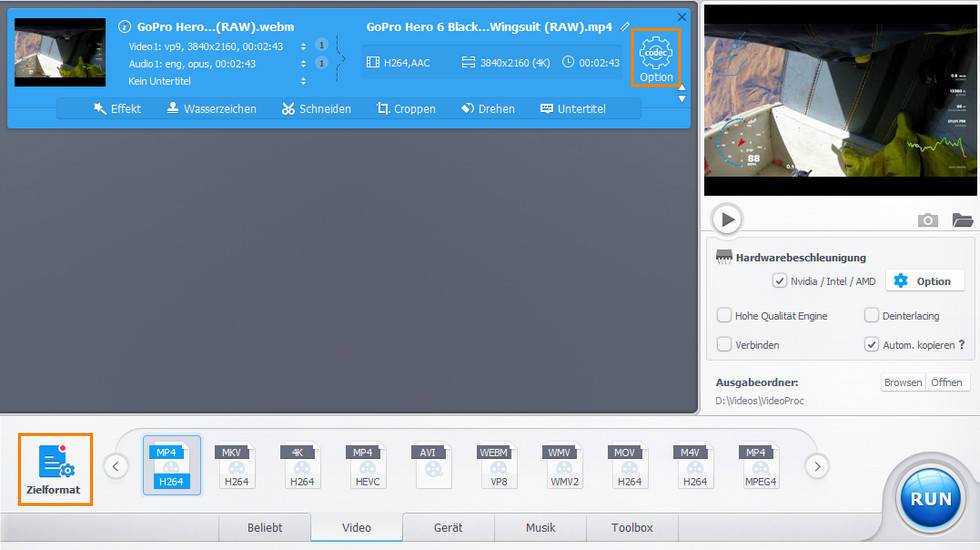The image size is (980, 550).
Task: Select the MP4 H264 format preset
Action: point(171,466)
